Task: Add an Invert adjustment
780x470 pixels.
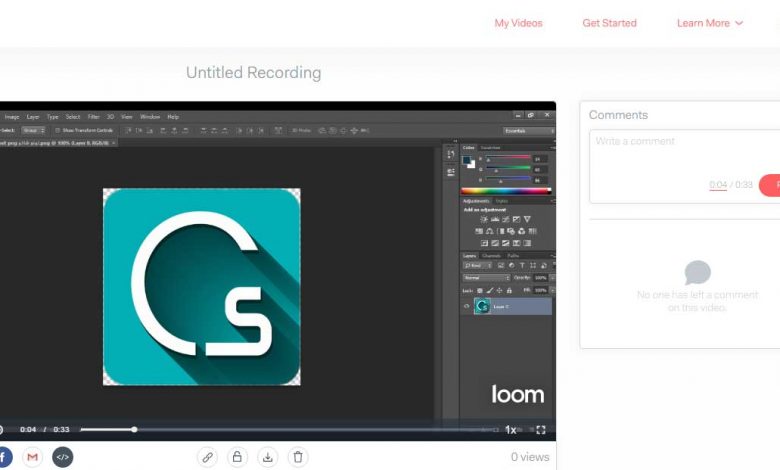Action: [x=484, y=243]
